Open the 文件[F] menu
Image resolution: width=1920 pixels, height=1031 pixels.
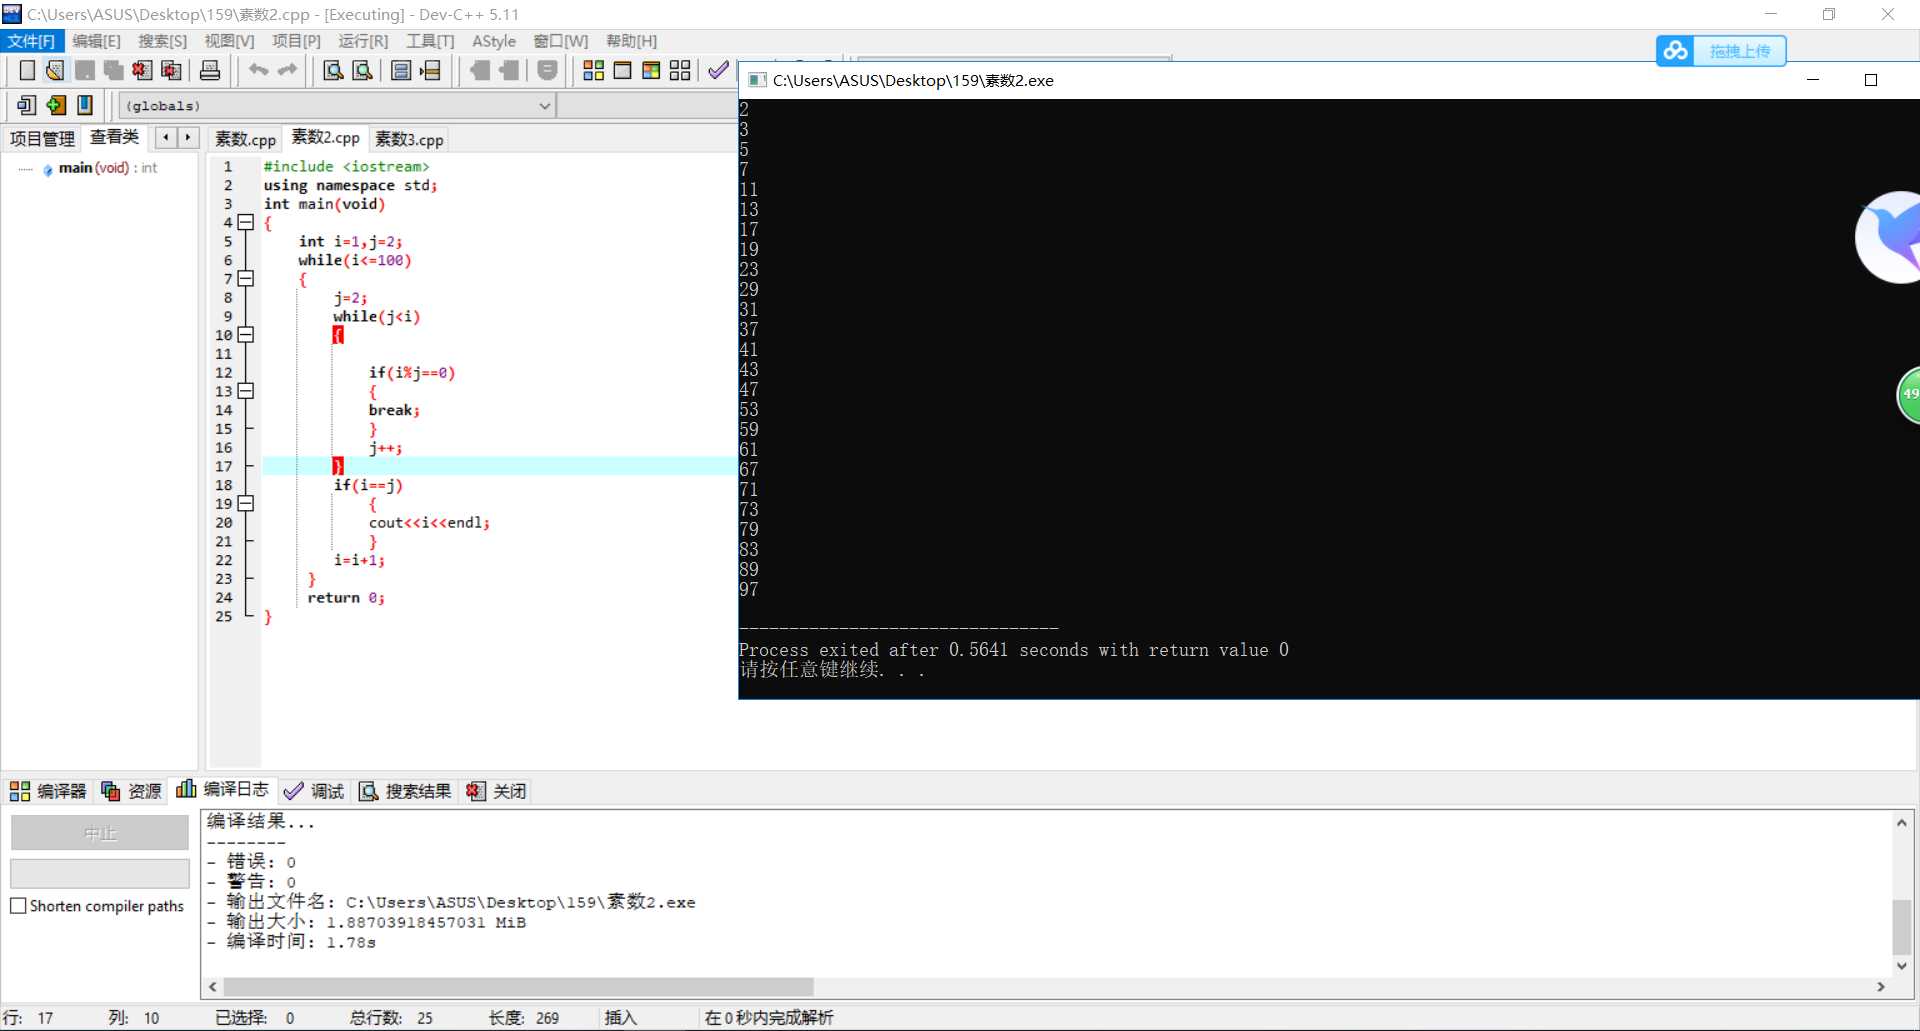(x=31, y=41)
